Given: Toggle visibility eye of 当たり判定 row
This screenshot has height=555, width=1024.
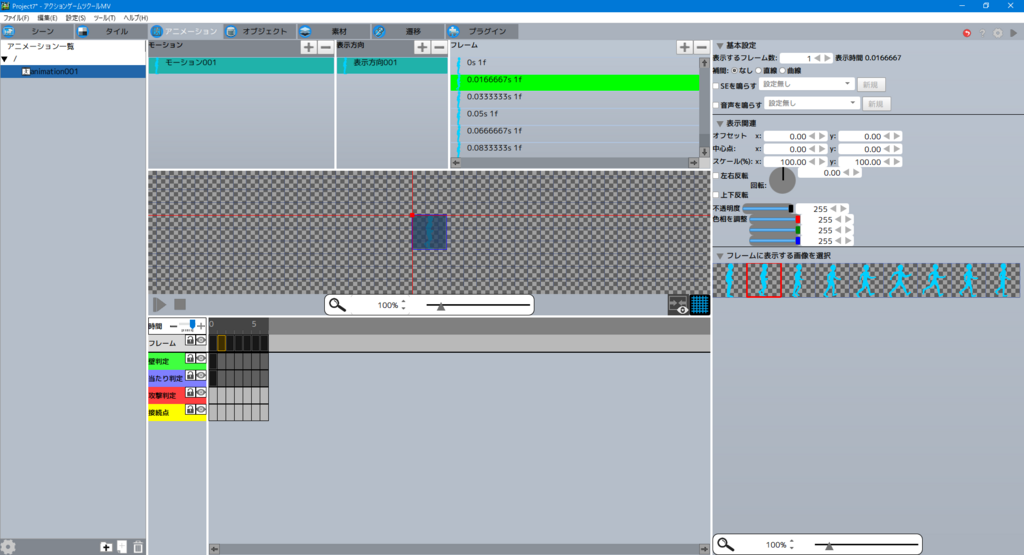Looking at the screenshot, I should [x=201, y=375].
